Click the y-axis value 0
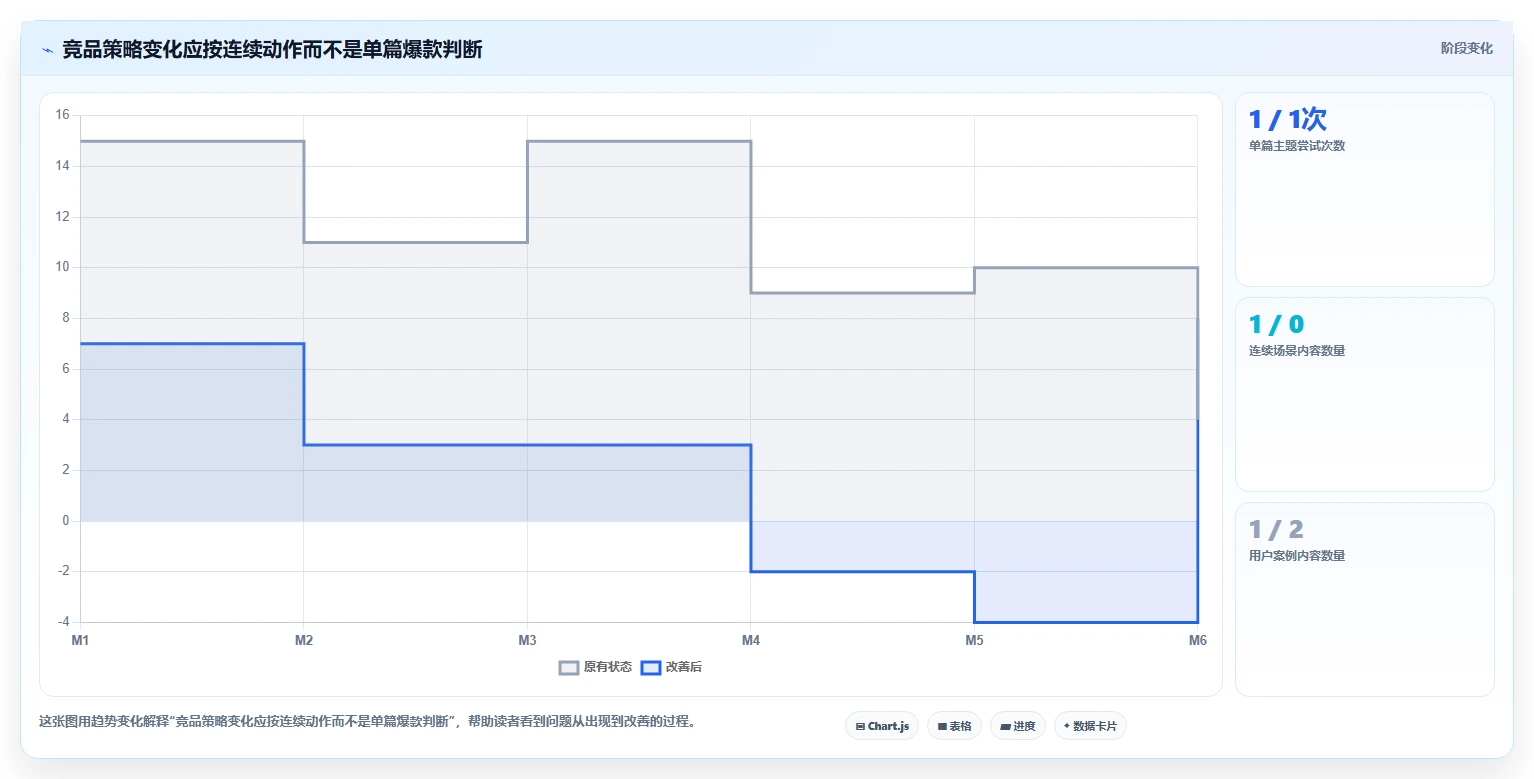1534x779 pixels. 65,520
